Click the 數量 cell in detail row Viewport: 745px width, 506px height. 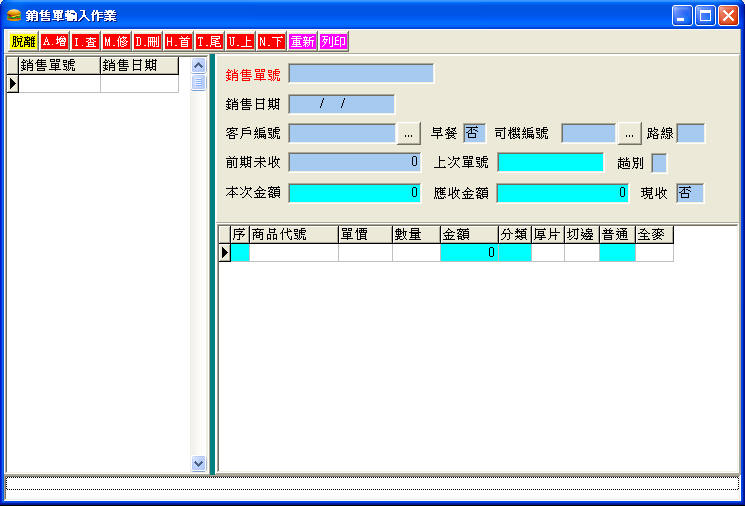(416, 253)
